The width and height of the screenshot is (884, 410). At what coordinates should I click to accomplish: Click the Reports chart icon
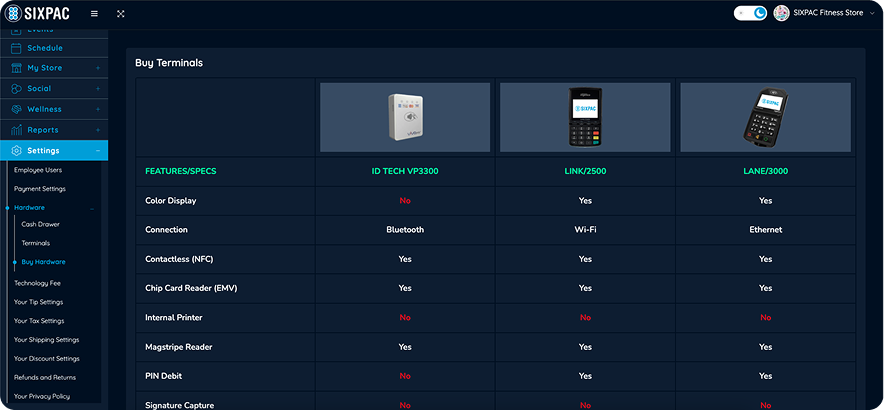point(16,130)
